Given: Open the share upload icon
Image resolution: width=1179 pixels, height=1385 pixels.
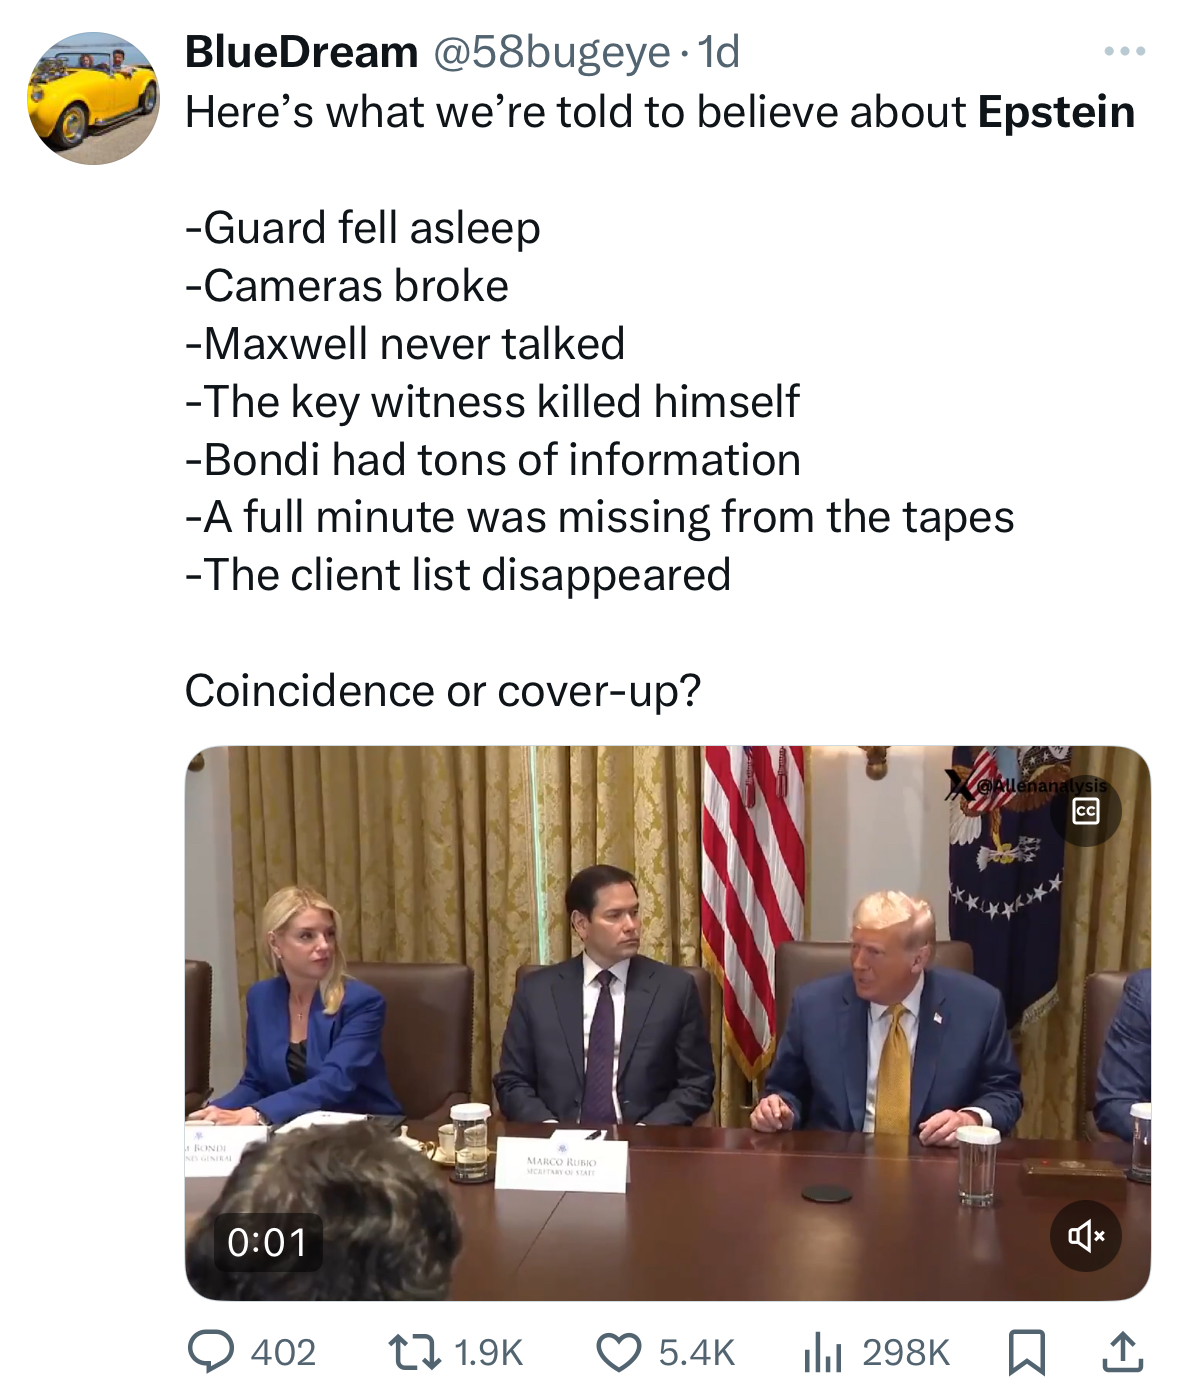Looking at the screenshot, I should click(x=1121, y=1352).
